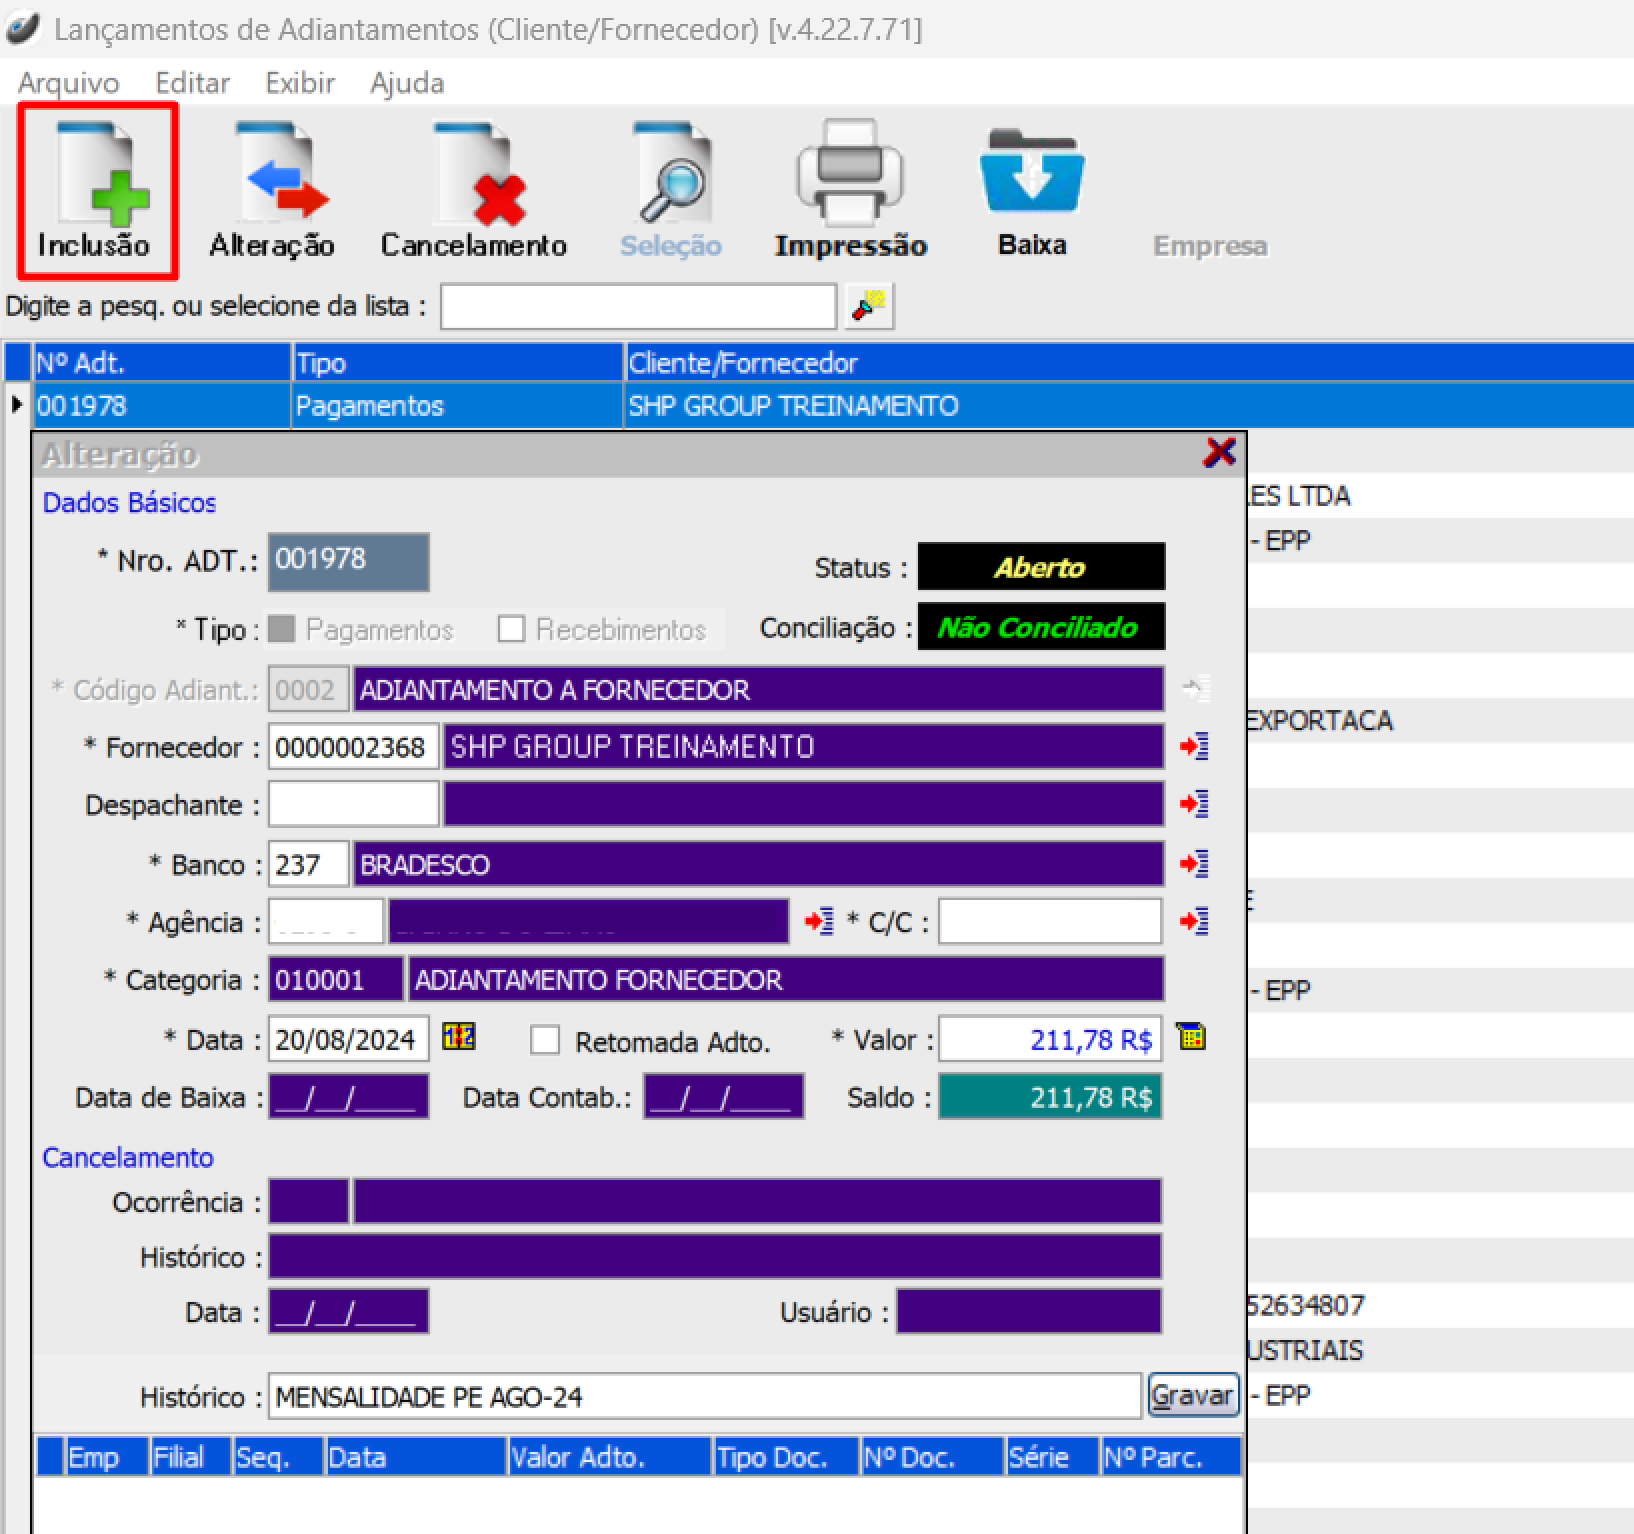Open Banco lookup list button

(x=1194, y=864)
